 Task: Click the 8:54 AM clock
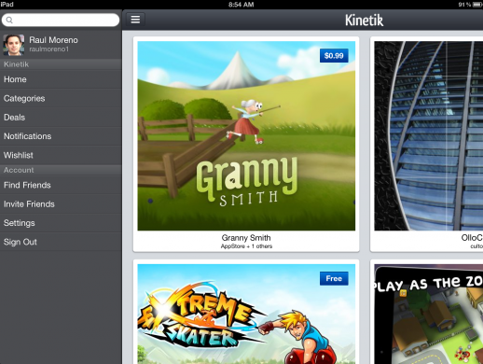pyautogui.click(x=241, y=4)
